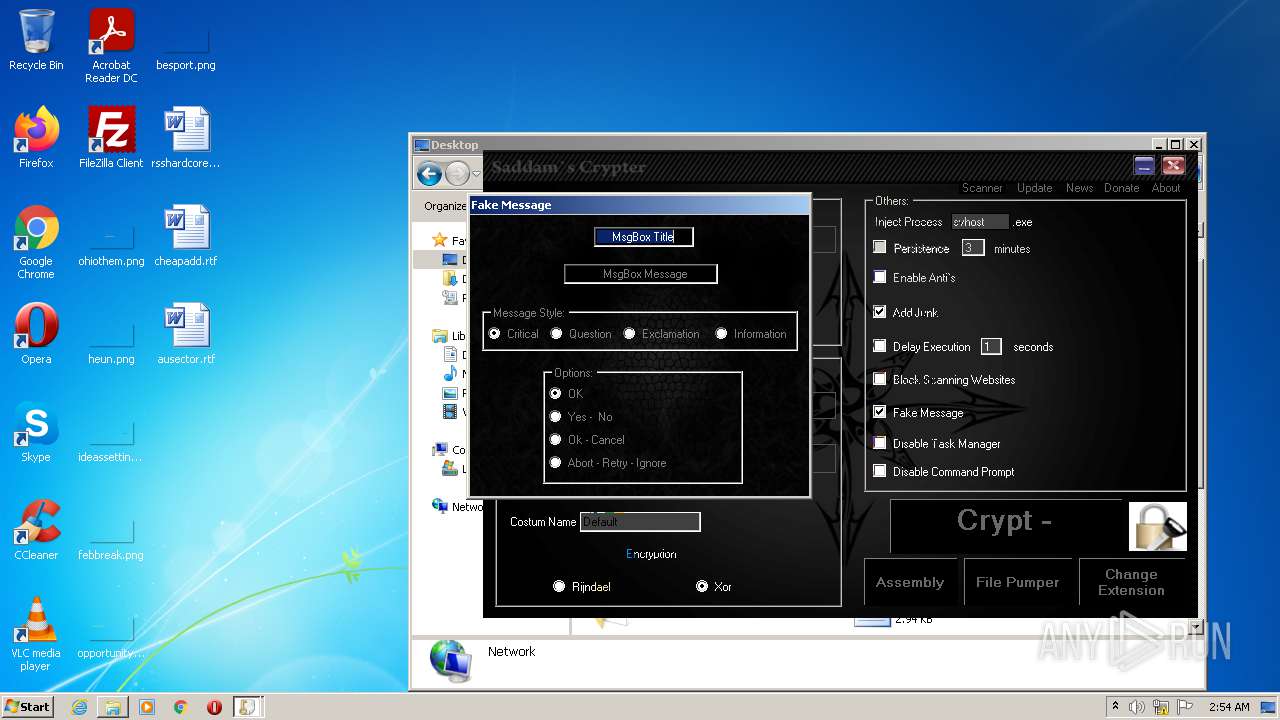Screen dimensions: 1280x720
Task: Open Firefox desktop shortcut
Action: (36, 138)
